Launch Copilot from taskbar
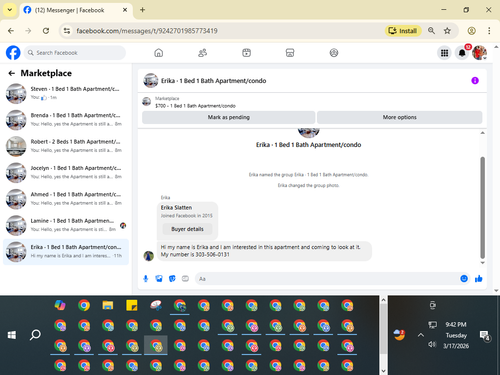 60,305
